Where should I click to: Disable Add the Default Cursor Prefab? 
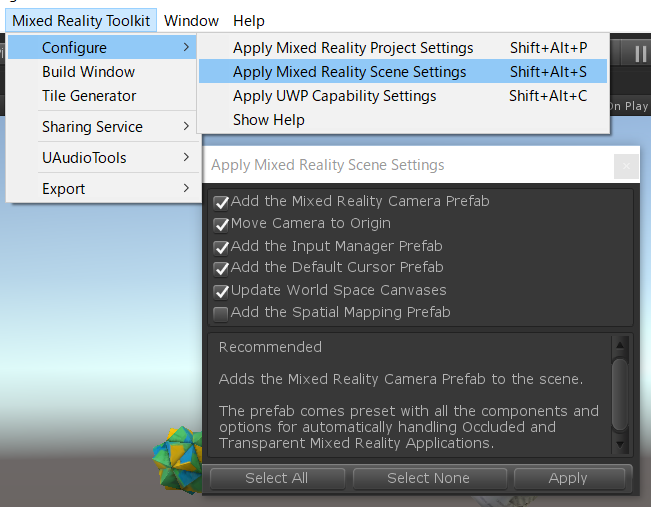click(220, 269)
